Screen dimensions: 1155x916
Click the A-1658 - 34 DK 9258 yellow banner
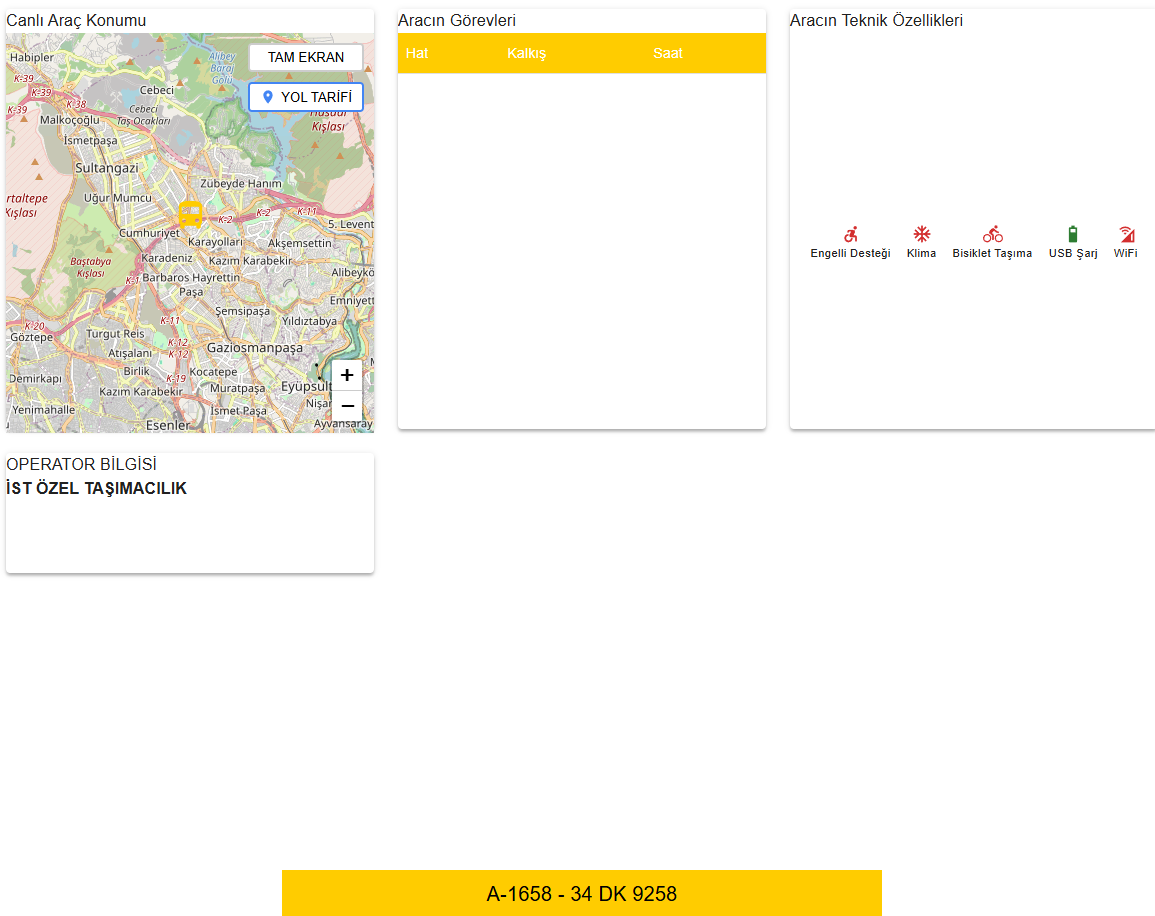(x=581, y=893)
